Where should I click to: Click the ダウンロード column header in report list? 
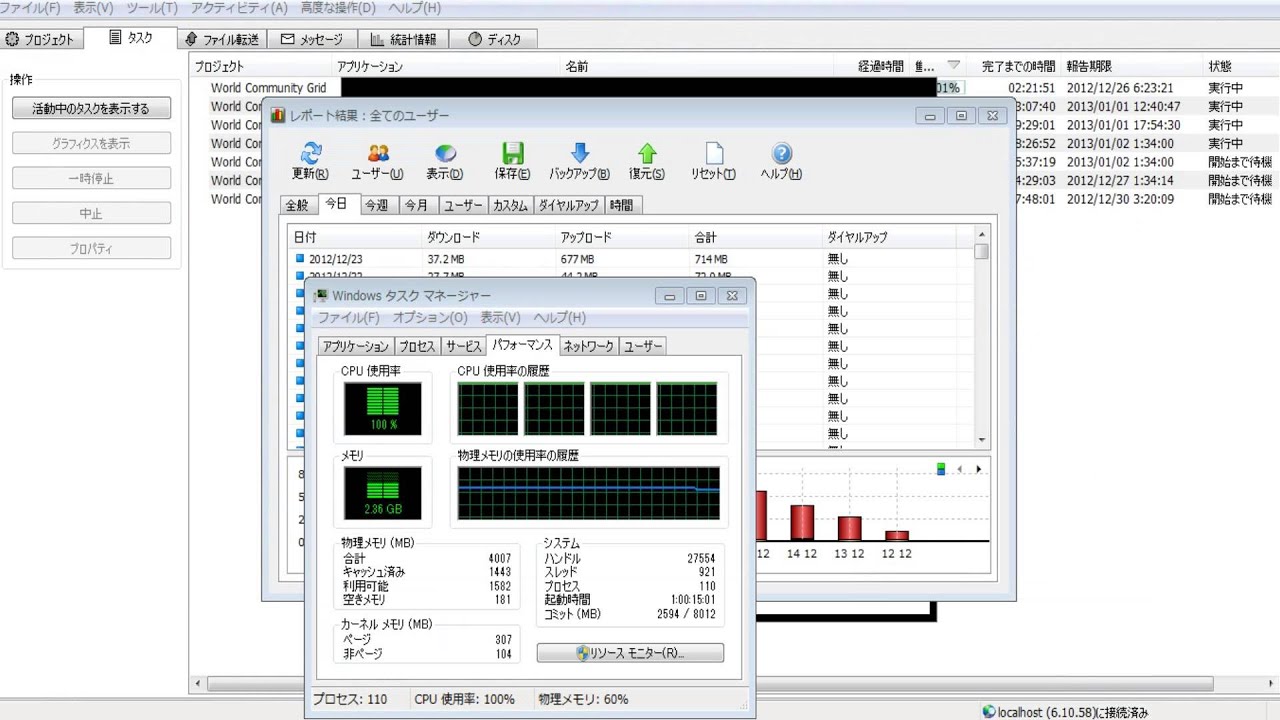click(x=488, y=238)
